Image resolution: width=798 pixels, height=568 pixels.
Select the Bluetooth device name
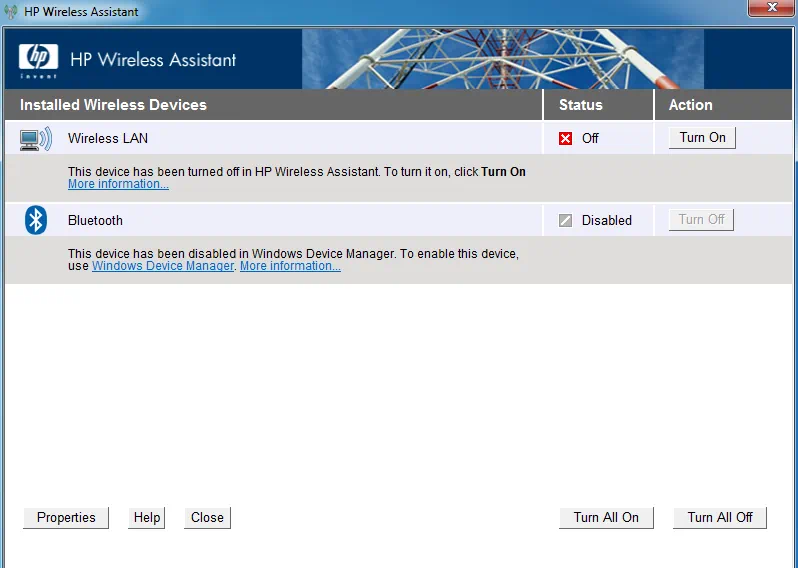coord(95,220)
